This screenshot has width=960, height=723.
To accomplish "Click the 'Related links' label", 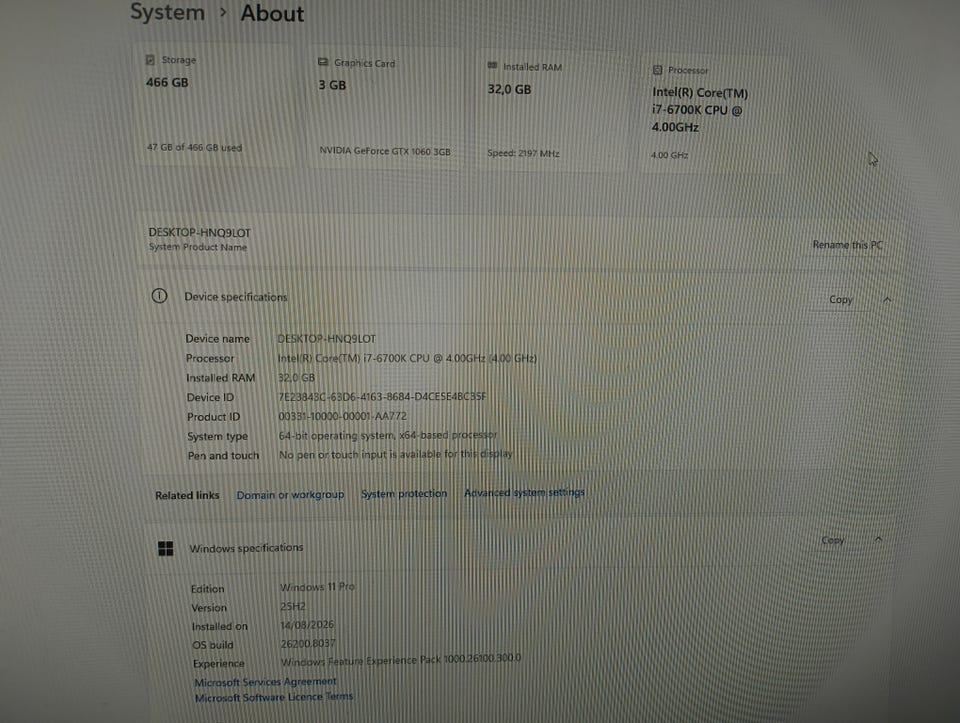I will (187, 495).
